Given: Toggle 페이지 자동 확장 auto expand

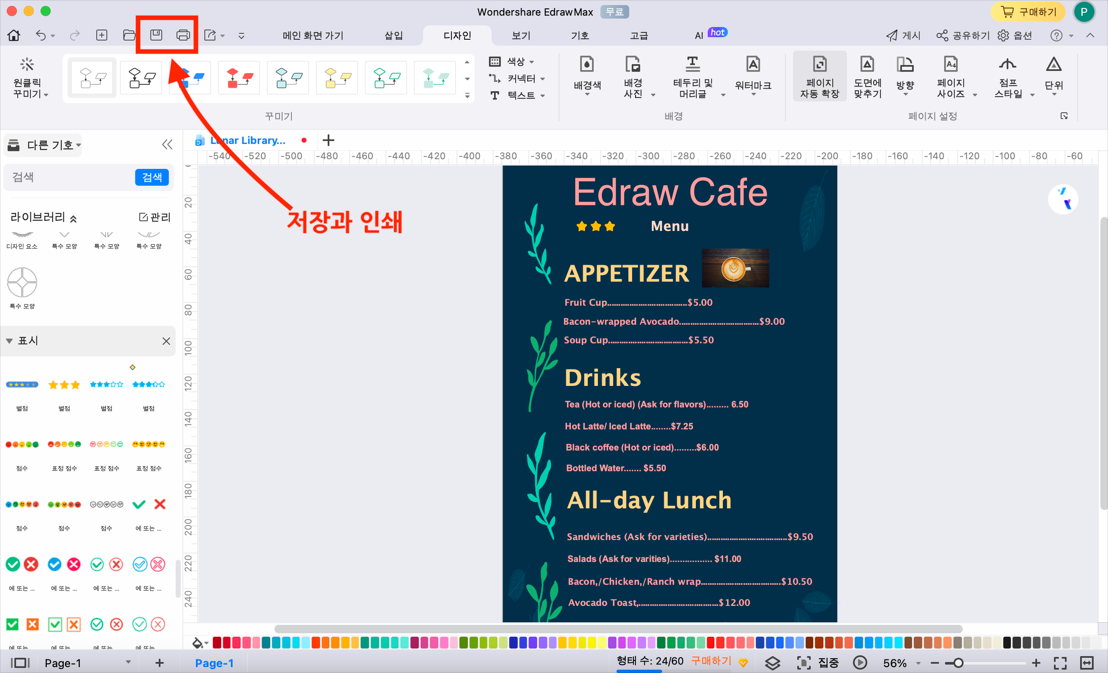Looking at the screenshot, I should 820,77.
